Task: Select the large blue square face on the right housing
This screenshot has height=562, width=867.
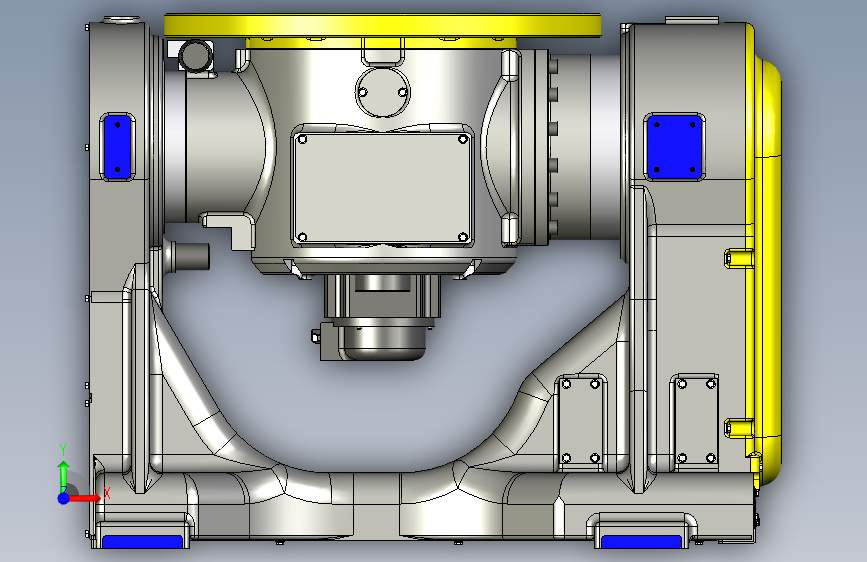Action: pos(674,147)
